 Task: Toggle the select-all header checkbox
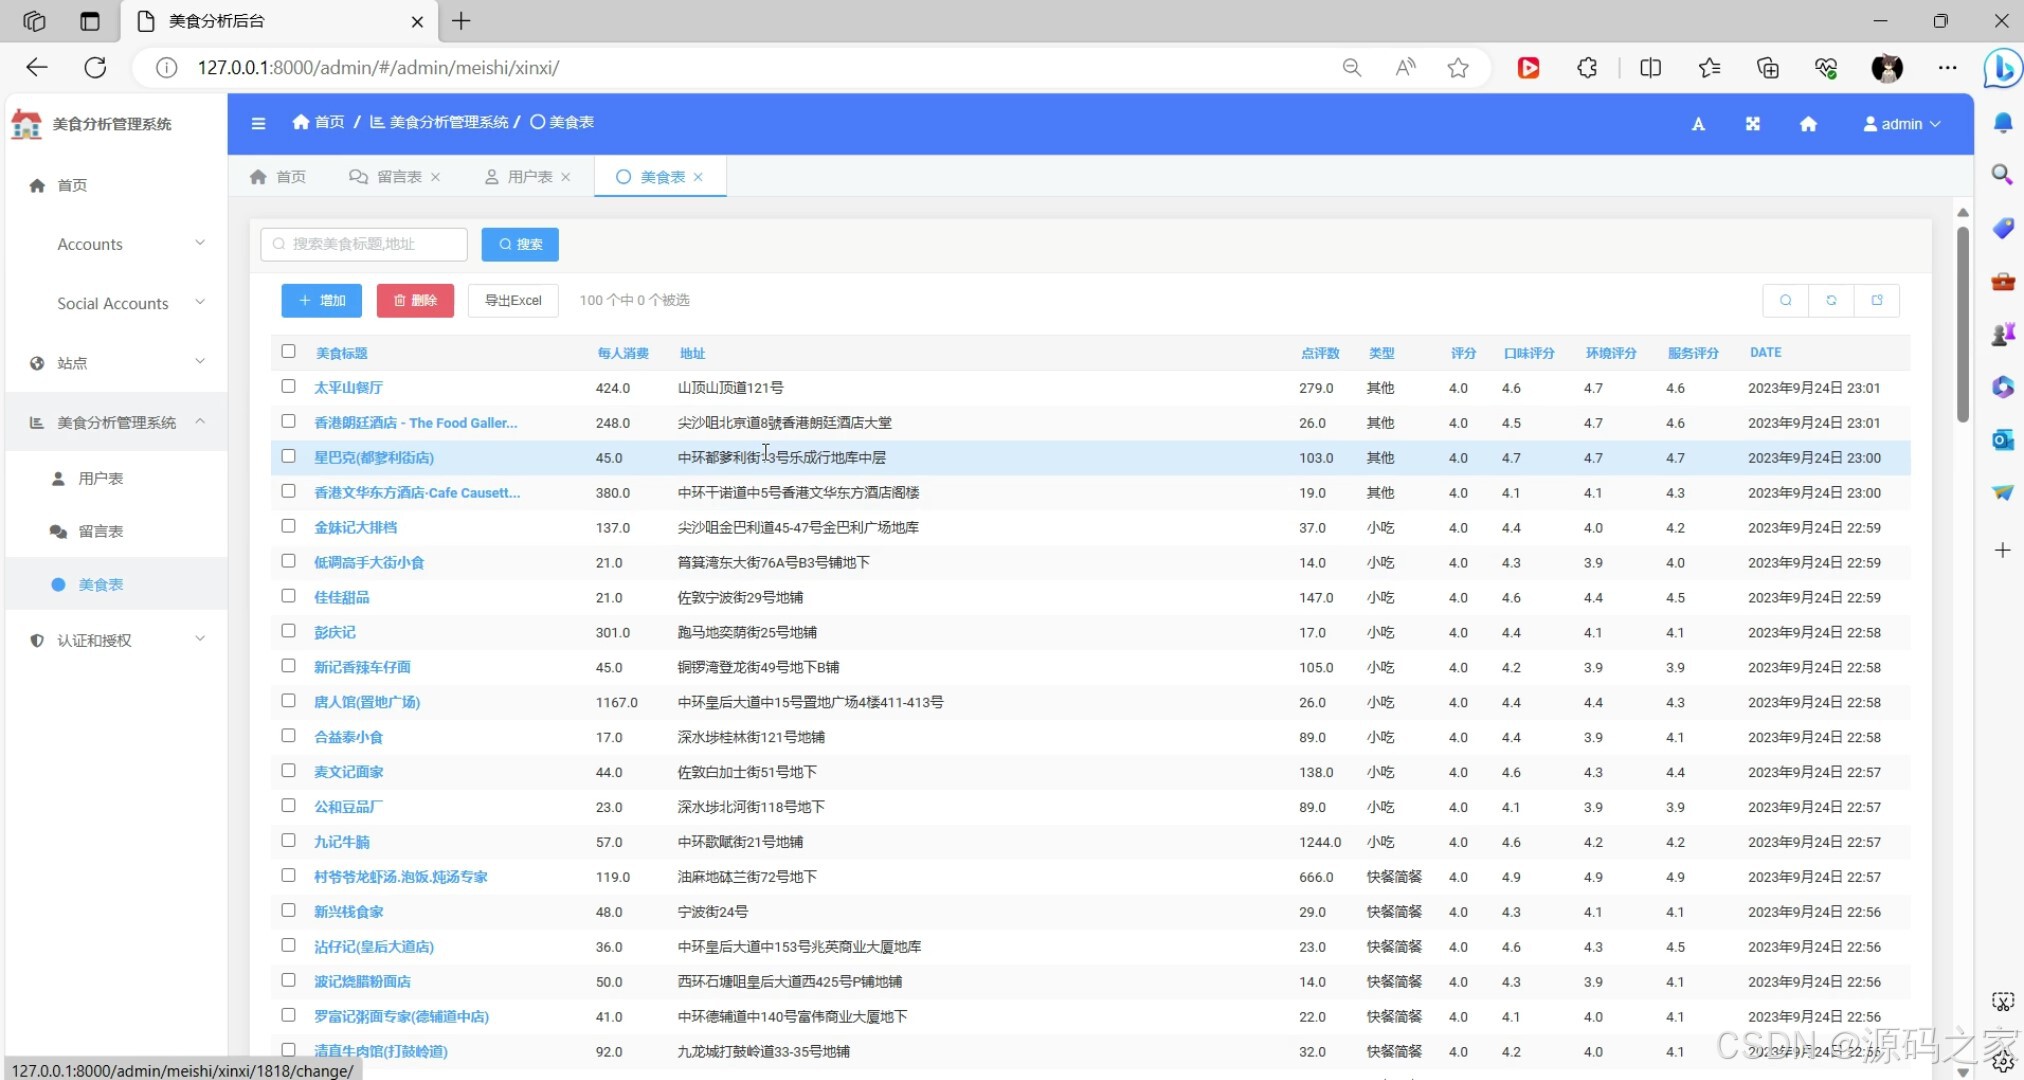[x=288, y=351]
